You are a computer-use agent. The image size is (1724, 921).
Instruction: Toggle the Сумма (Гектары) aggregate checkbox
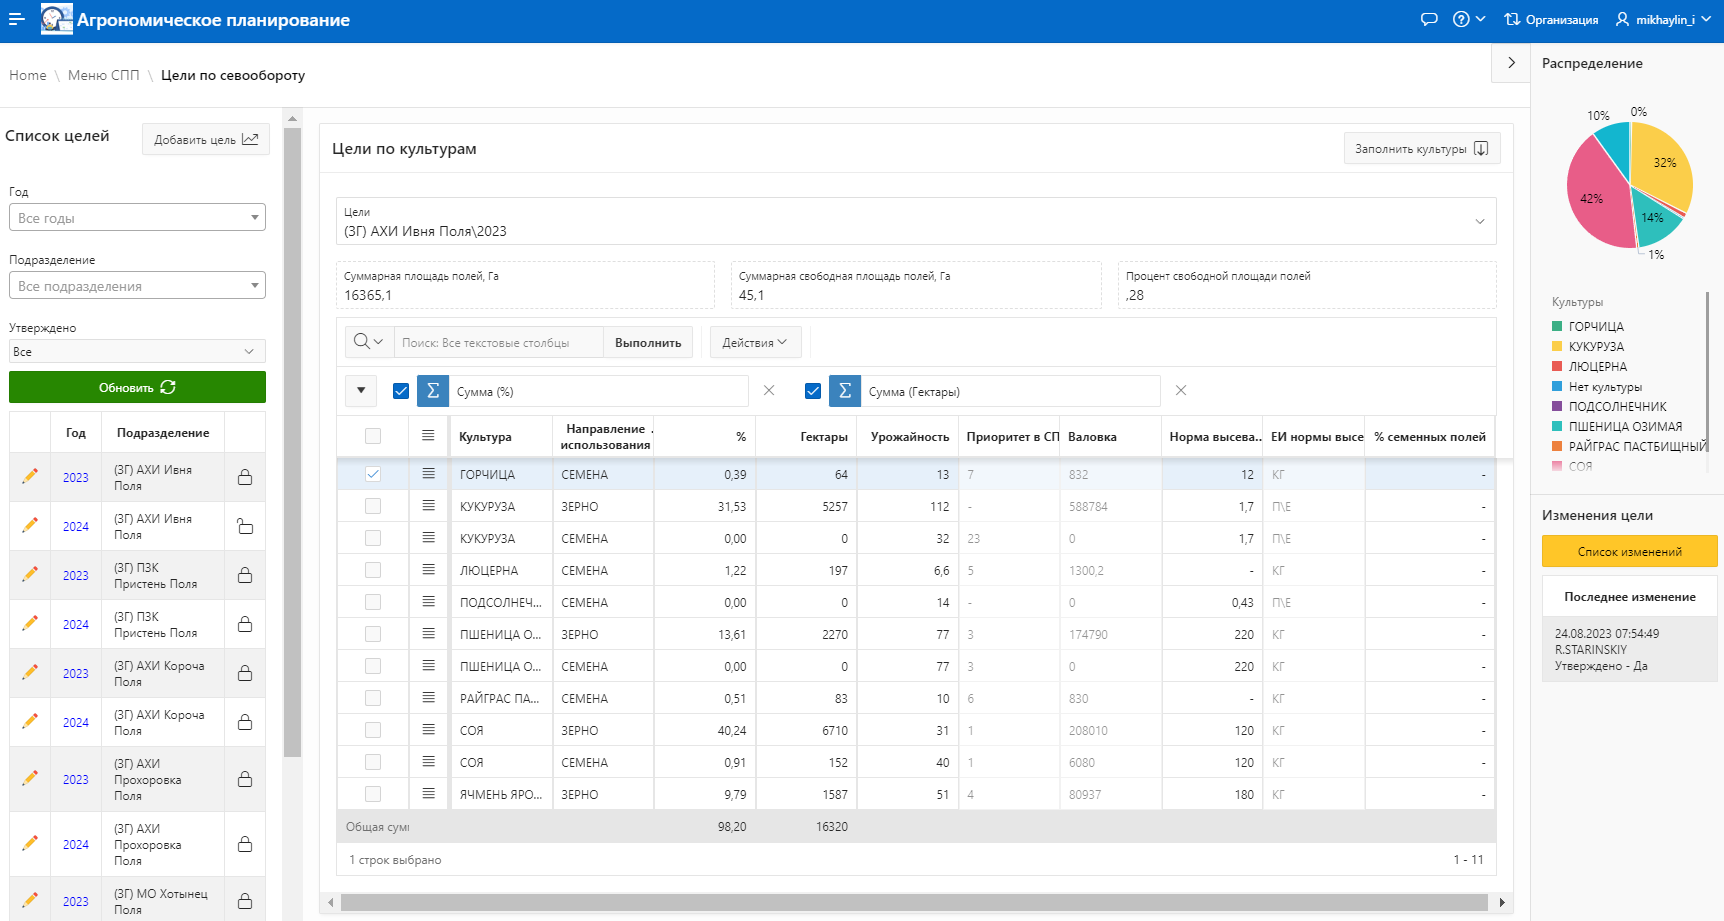tap(813, 391)
